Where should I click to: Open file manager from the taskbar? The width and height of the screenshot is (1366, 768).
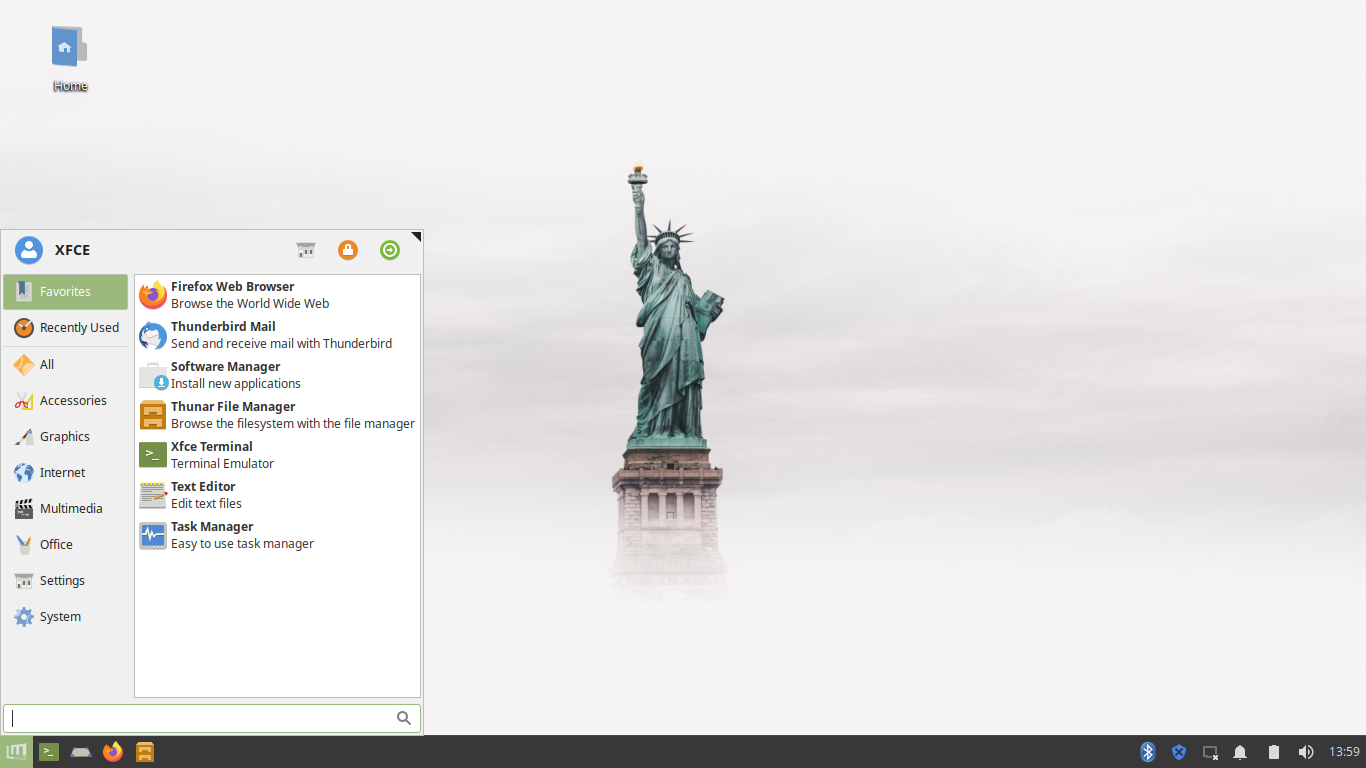[145, 752]
